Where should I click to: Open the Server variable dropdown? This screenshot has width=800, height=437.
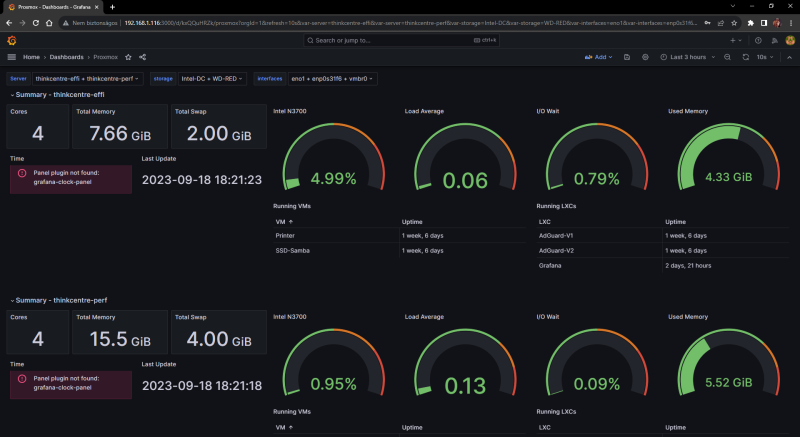(x=88, y=79)
